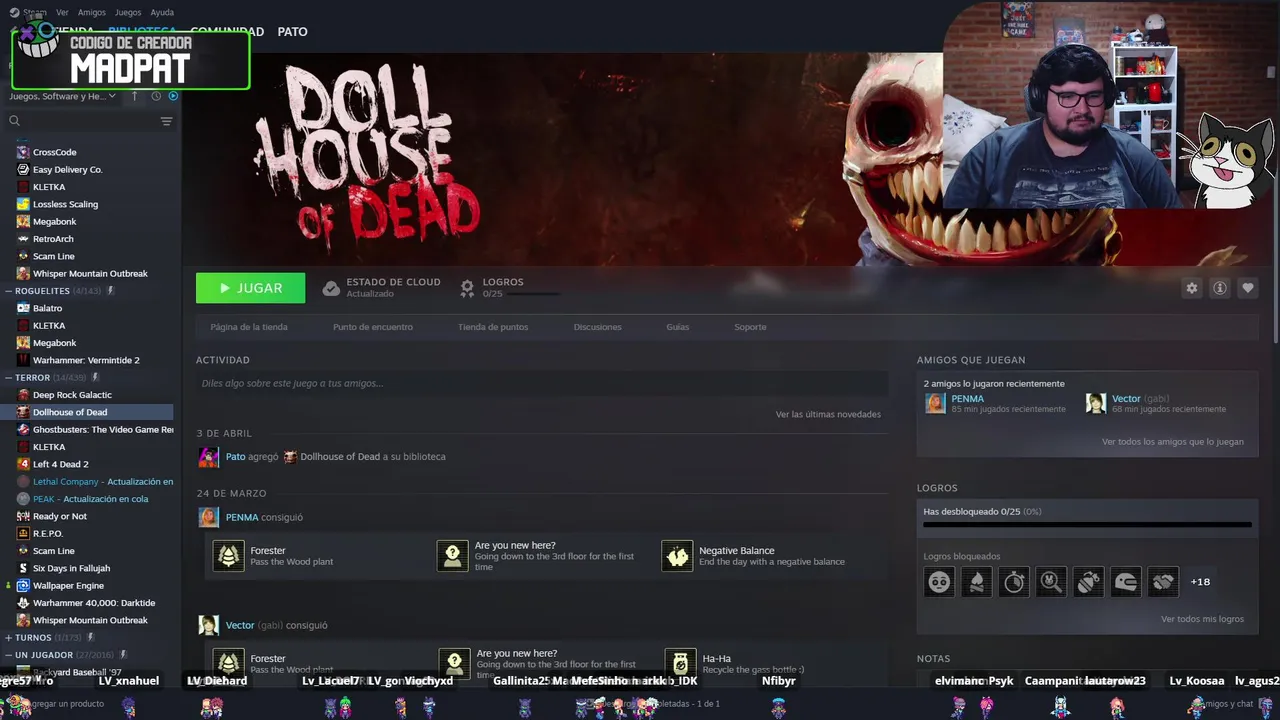The image size is (1280, 720).
Task: Open the library filter options icon
Action: [166, 121]
